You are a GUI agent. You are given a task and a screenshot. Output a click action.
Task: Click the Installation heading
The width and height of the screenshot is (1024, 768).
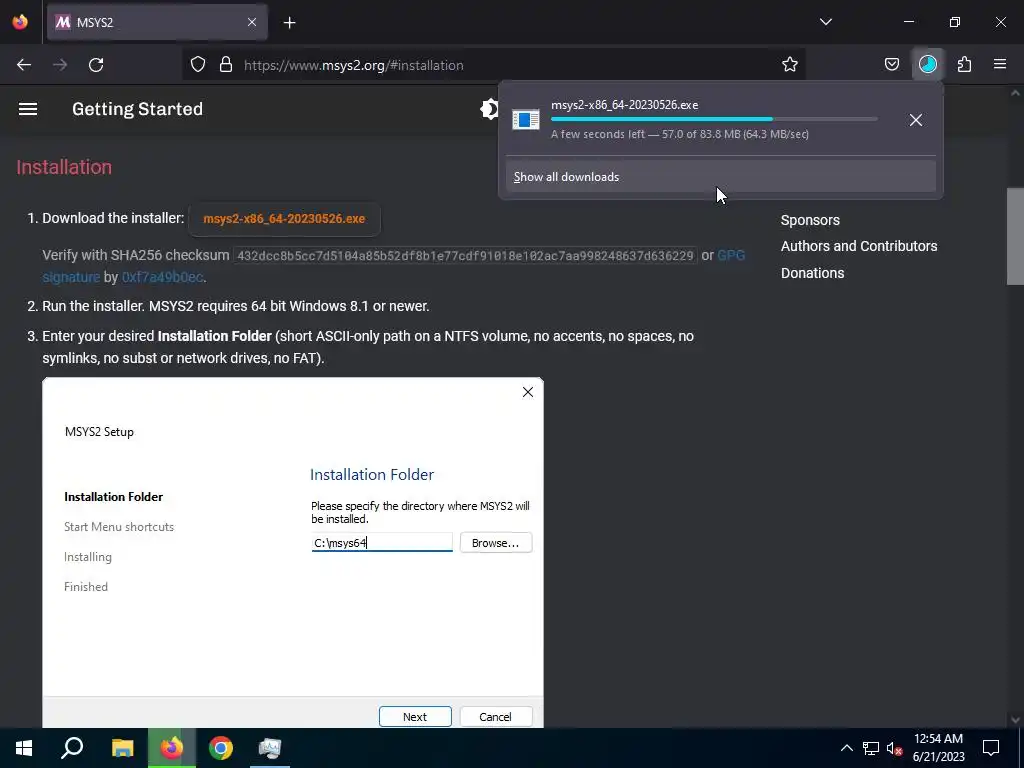[x=64, y=167]
